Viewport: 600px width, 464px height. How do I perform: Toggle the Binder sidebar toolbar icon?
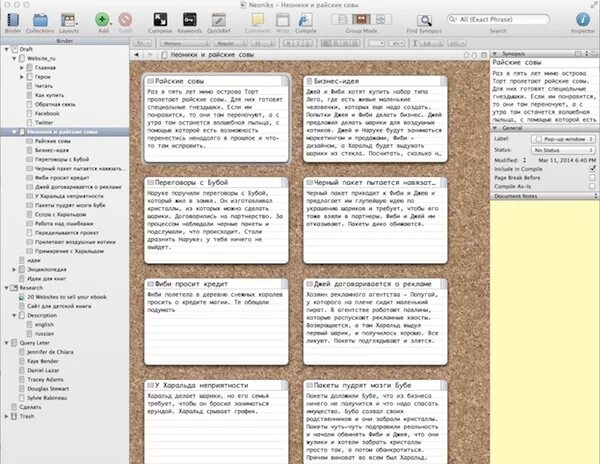tap(13, 20)
